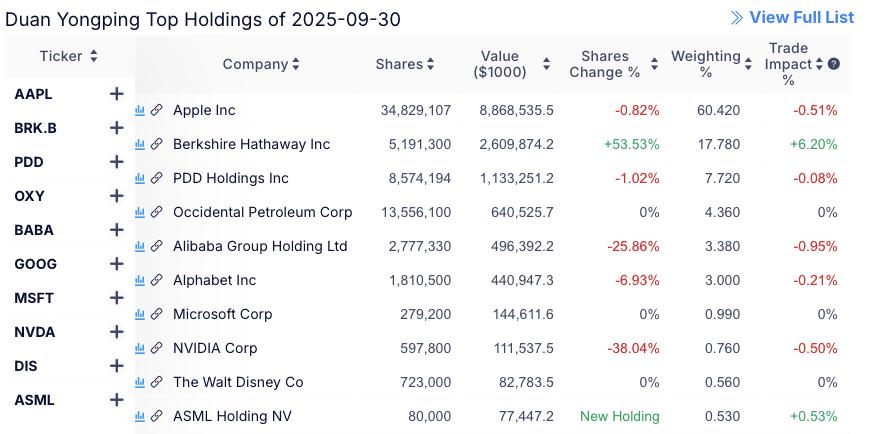Viewport: 869px width, 434px height.
Task: Sort holdings by Shares column
Action: click(x=405, y=64)
